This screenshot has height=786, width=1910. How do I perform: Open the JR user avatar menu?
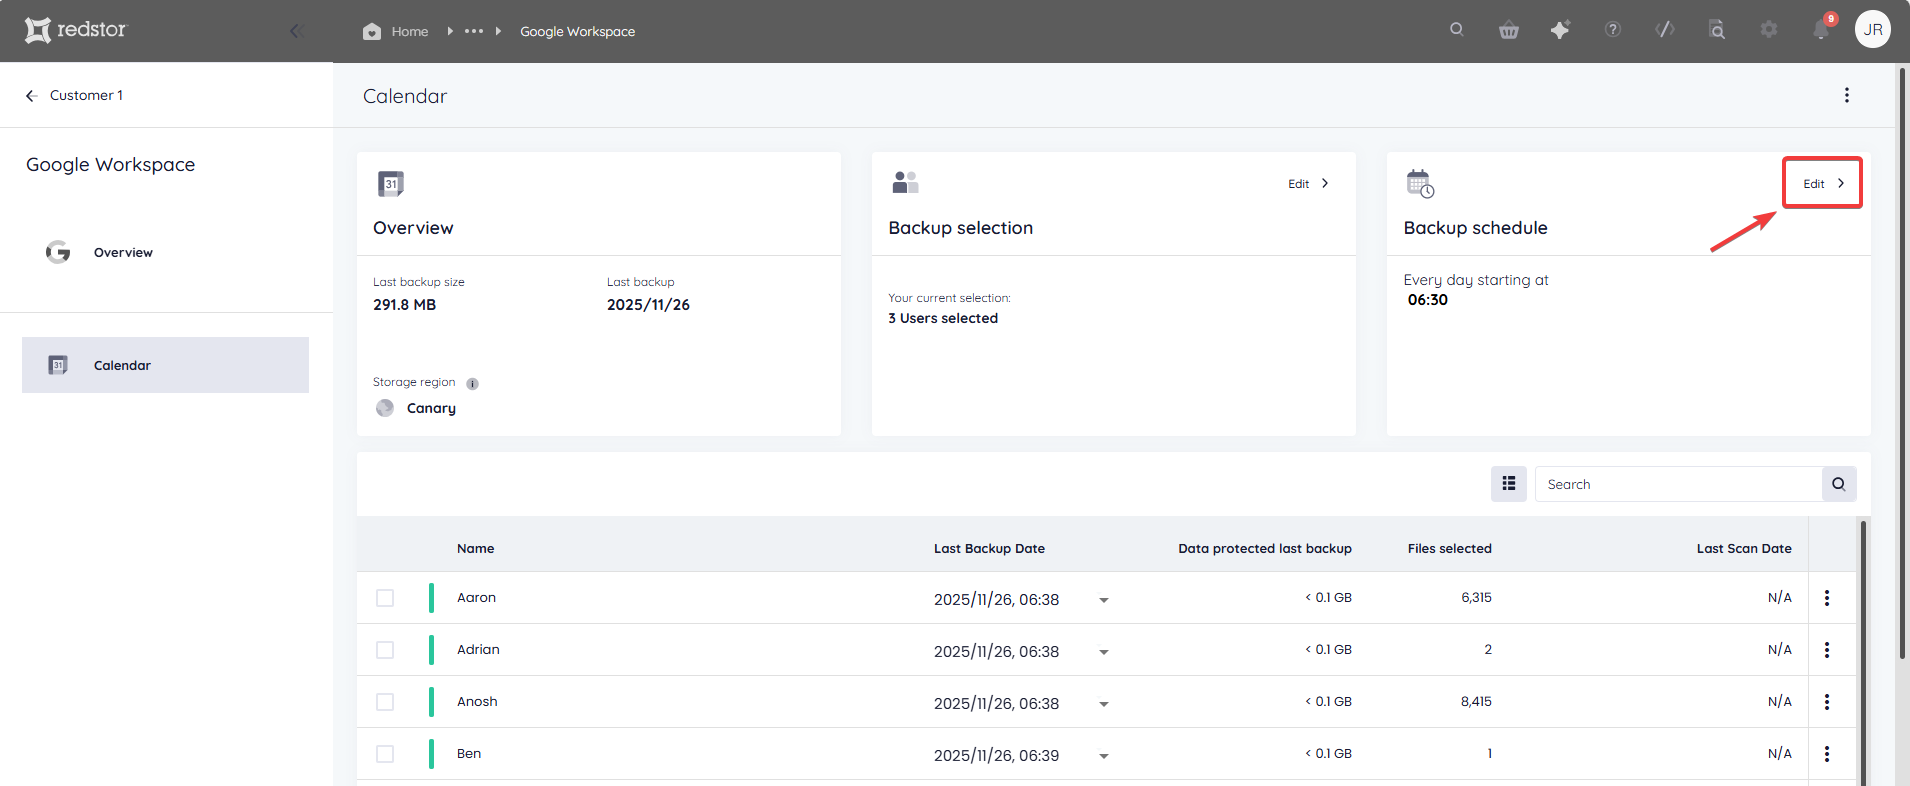click(1873, 30)
